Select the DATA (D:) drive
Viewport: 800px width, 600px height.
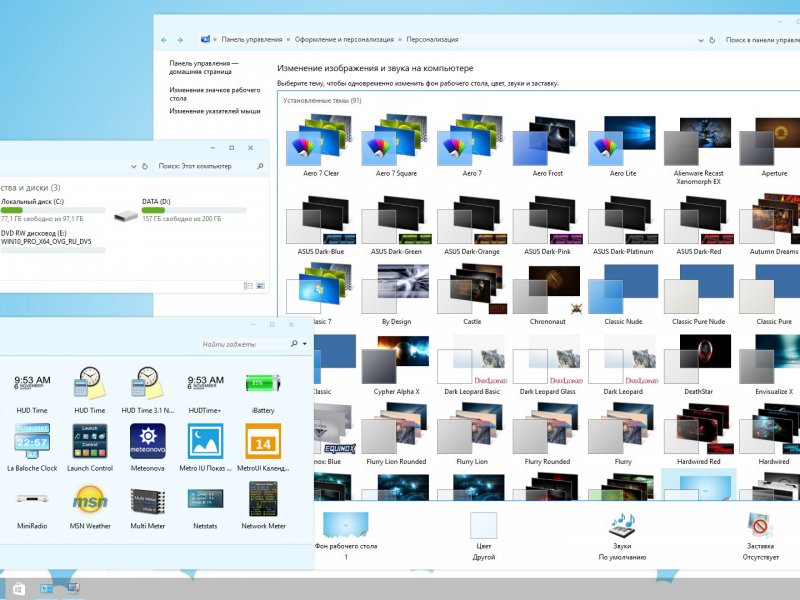point(180,210)
